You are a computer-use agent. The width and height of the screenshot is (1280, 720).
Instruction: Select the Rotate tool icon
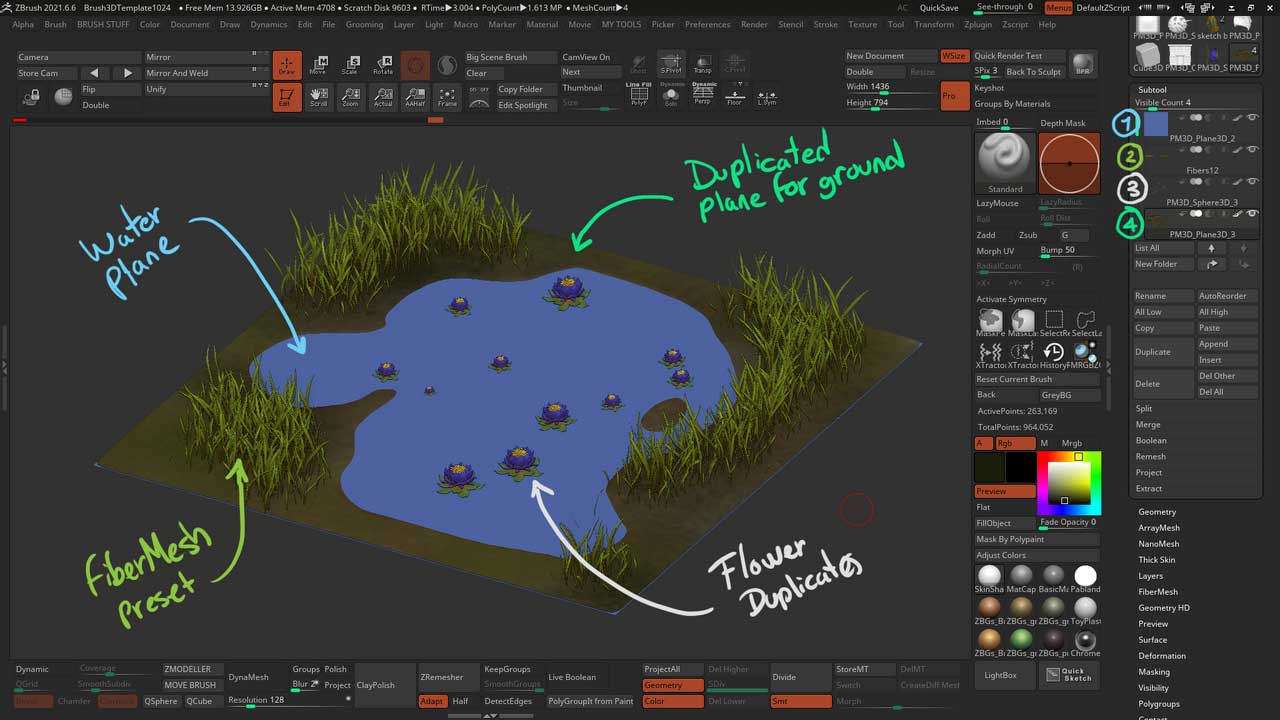tap(383, 65)
